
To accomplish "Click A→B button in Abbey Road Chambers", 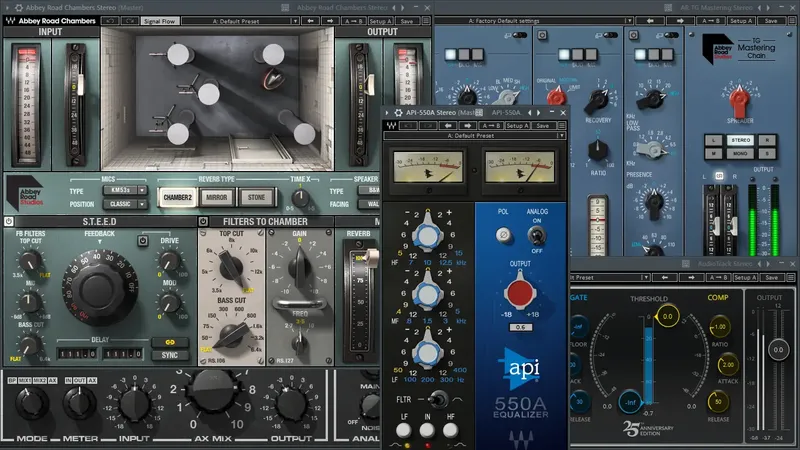I will click(354, 21).
